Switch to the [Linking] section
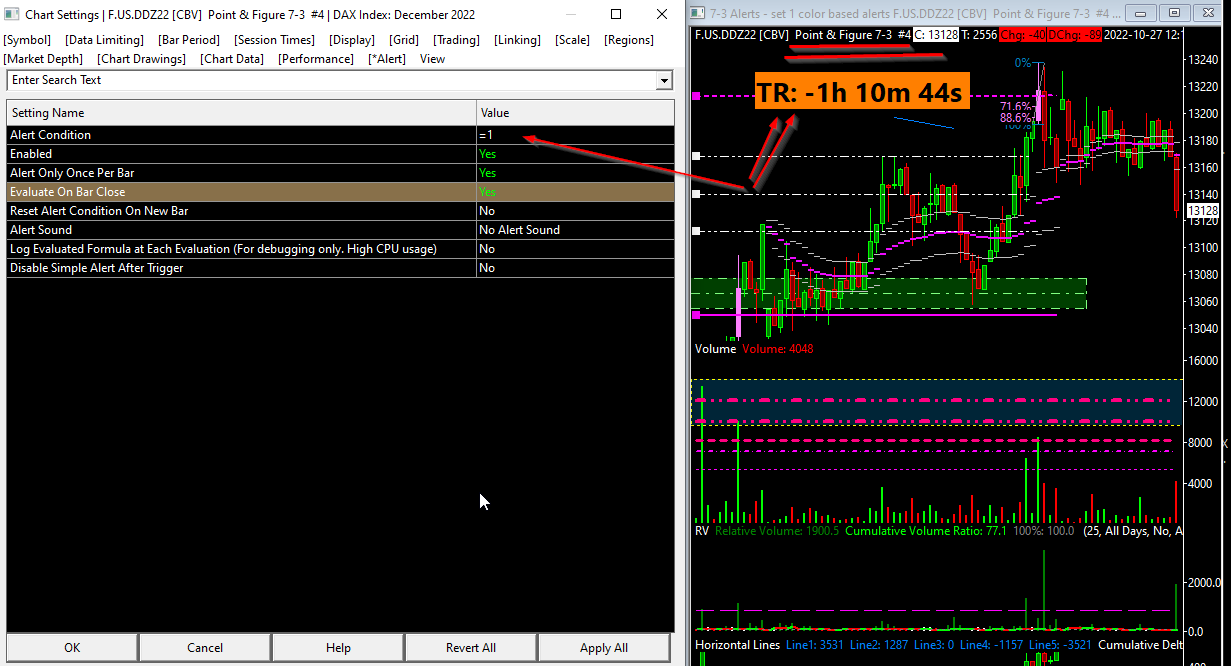 (517, 40)
